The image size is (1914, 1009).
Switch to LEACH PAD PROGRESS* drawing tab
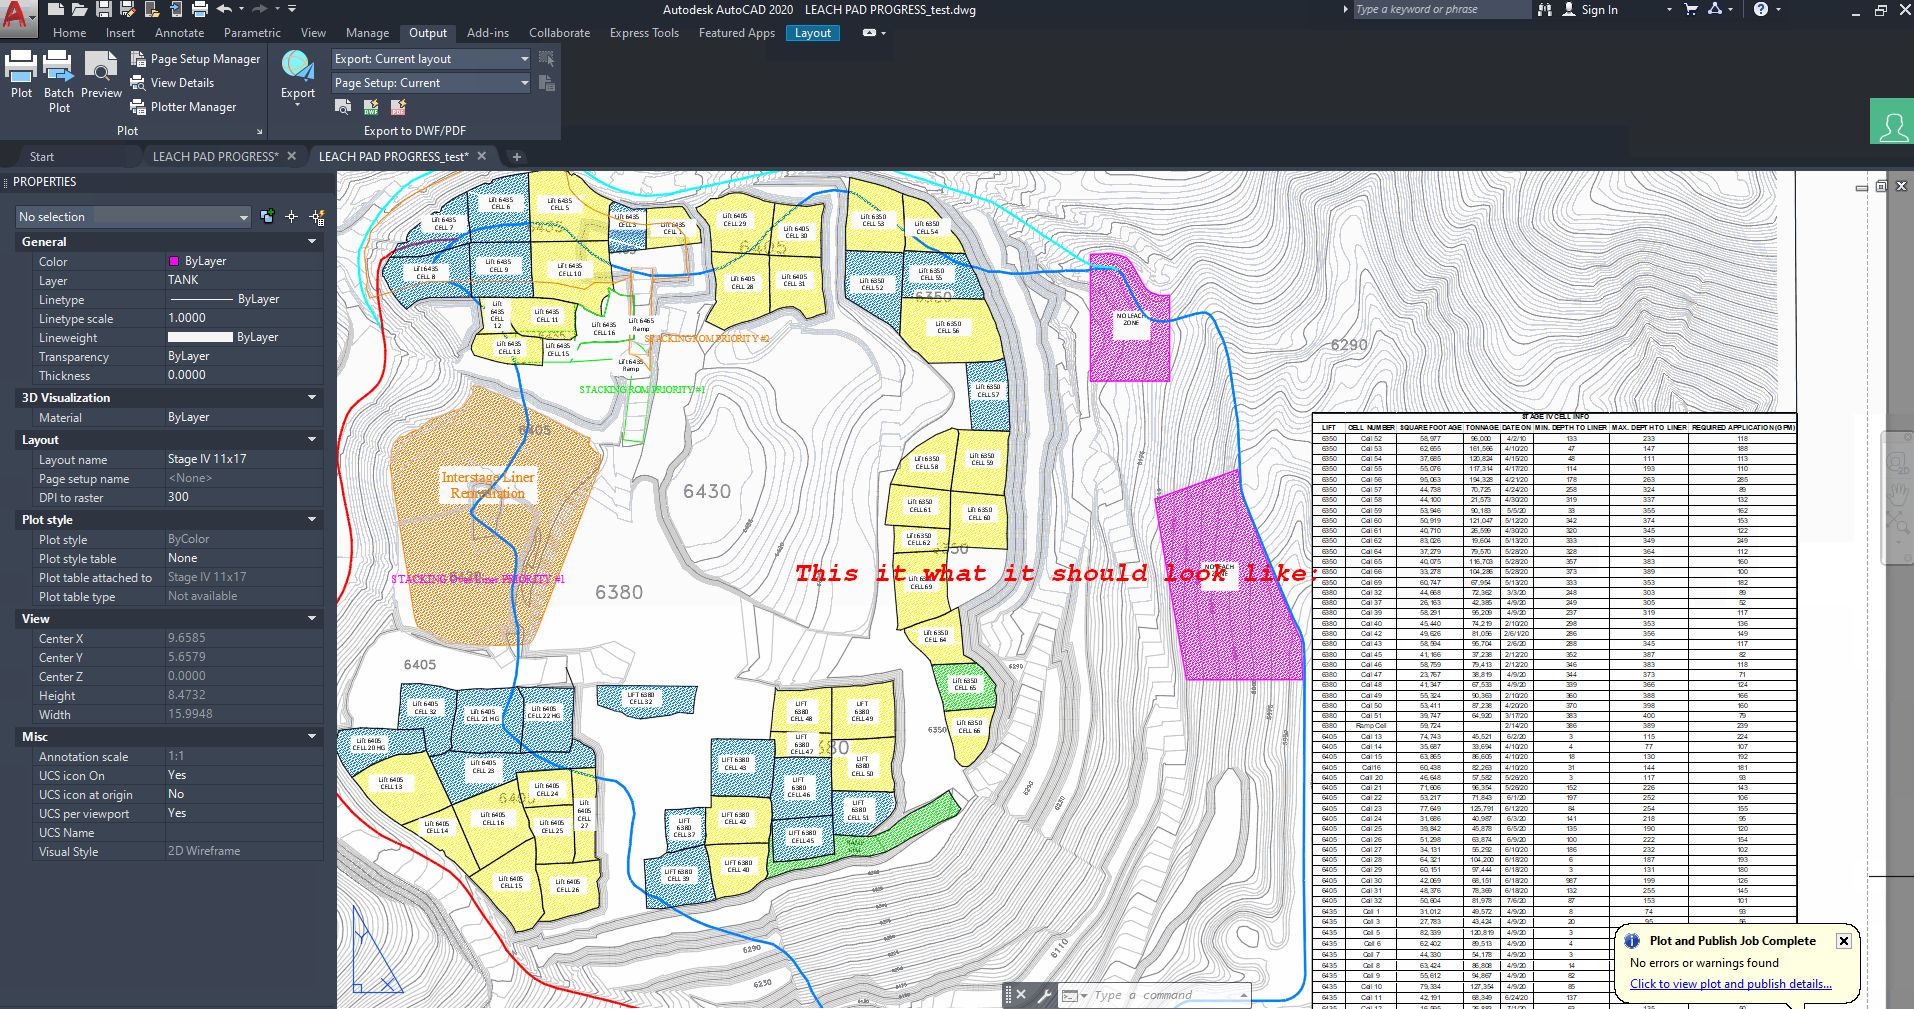(215, 157)
